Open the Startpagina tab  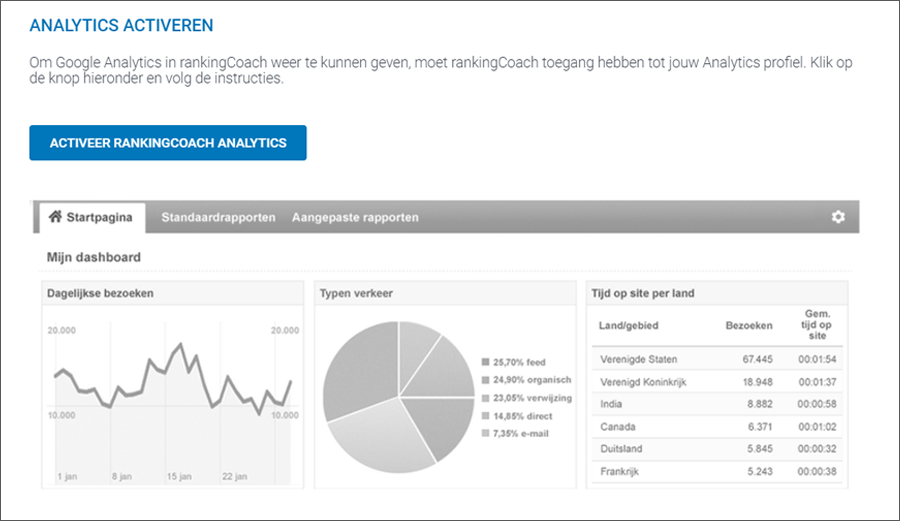[x=92, y=217]
